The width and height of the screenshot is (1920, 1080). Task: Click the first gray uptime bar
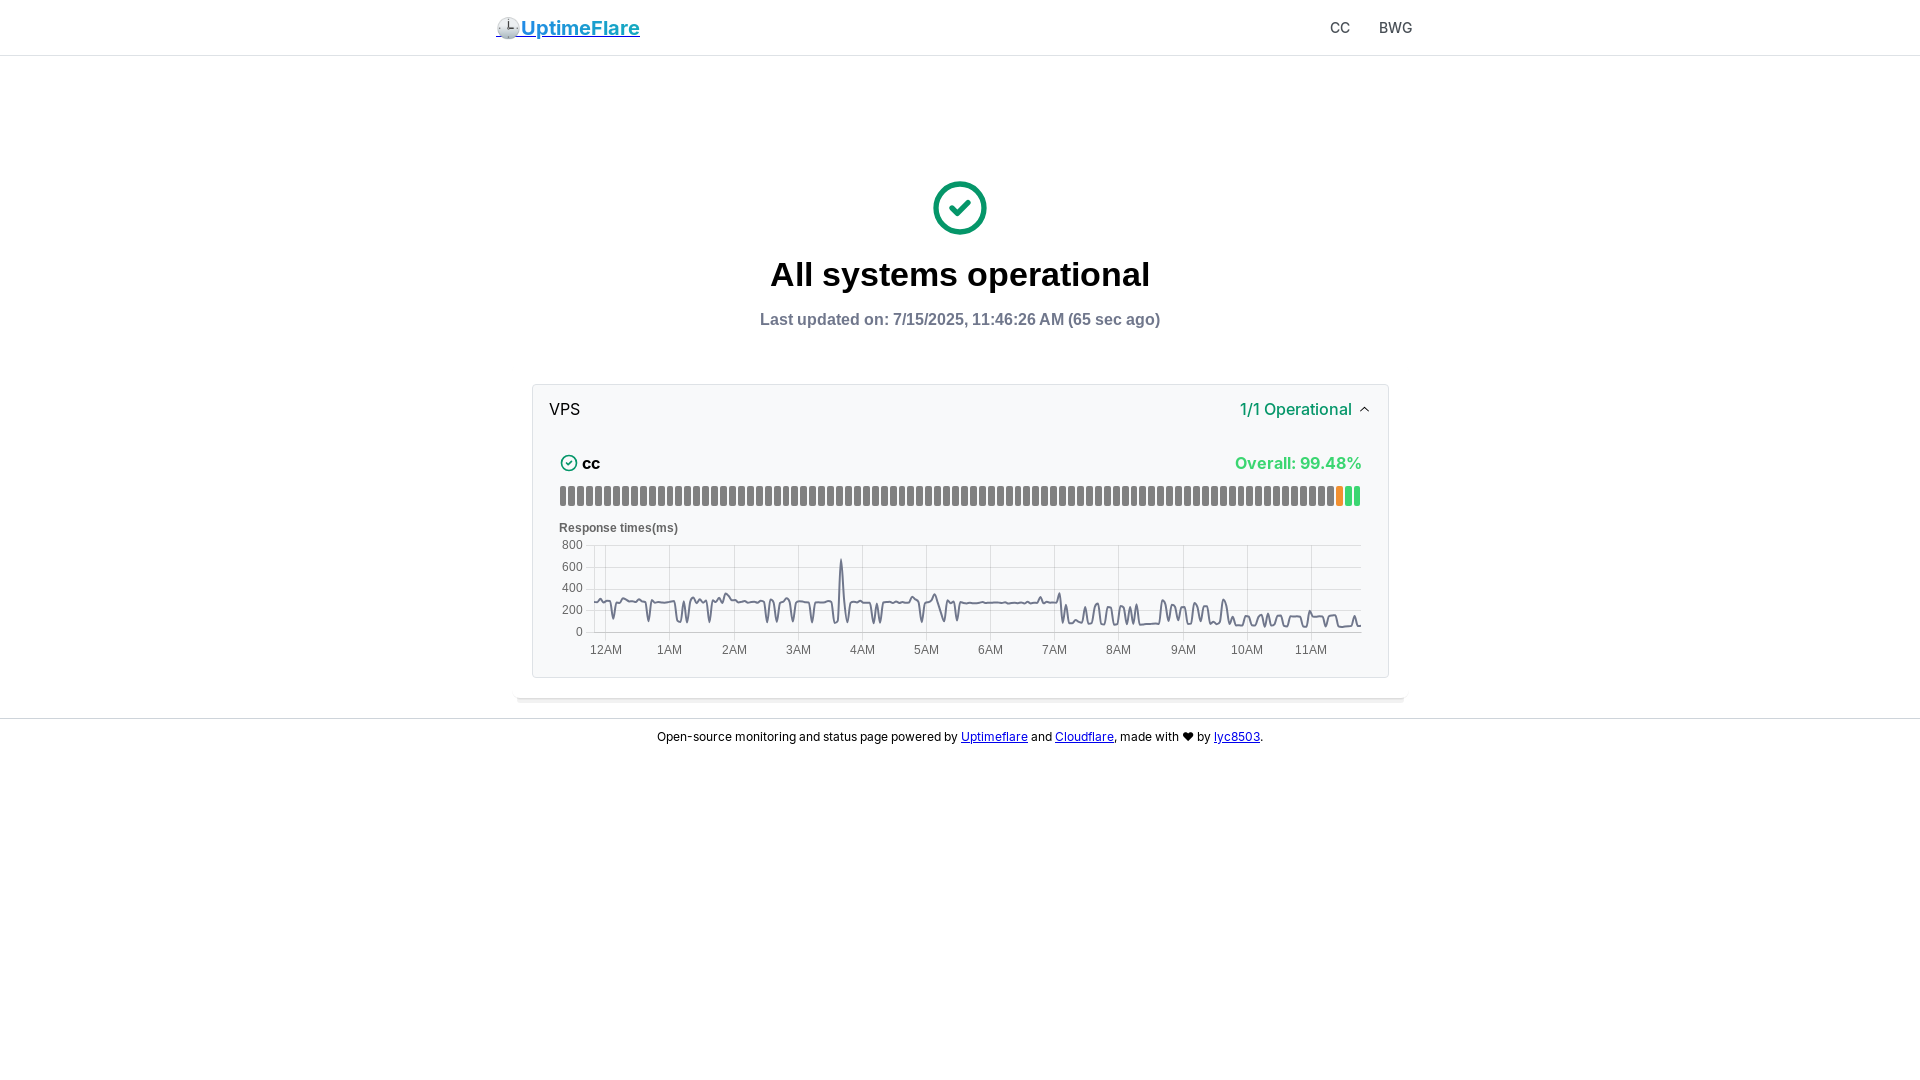coord(563,496)
